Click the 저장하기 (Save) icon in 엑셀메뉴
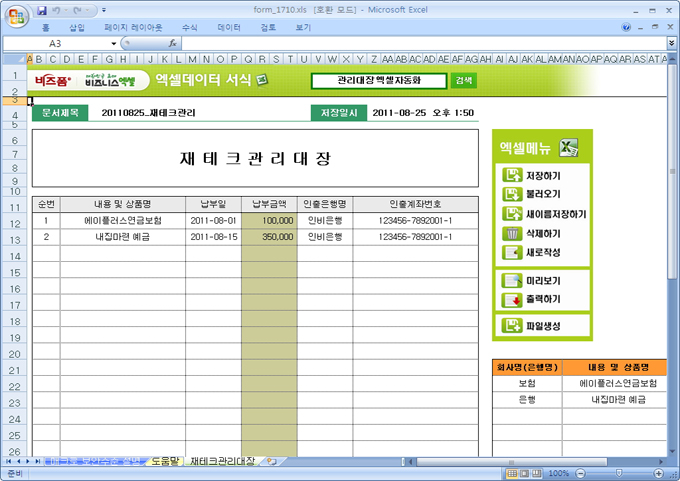680x481 pixels. [x=511, y=176]
